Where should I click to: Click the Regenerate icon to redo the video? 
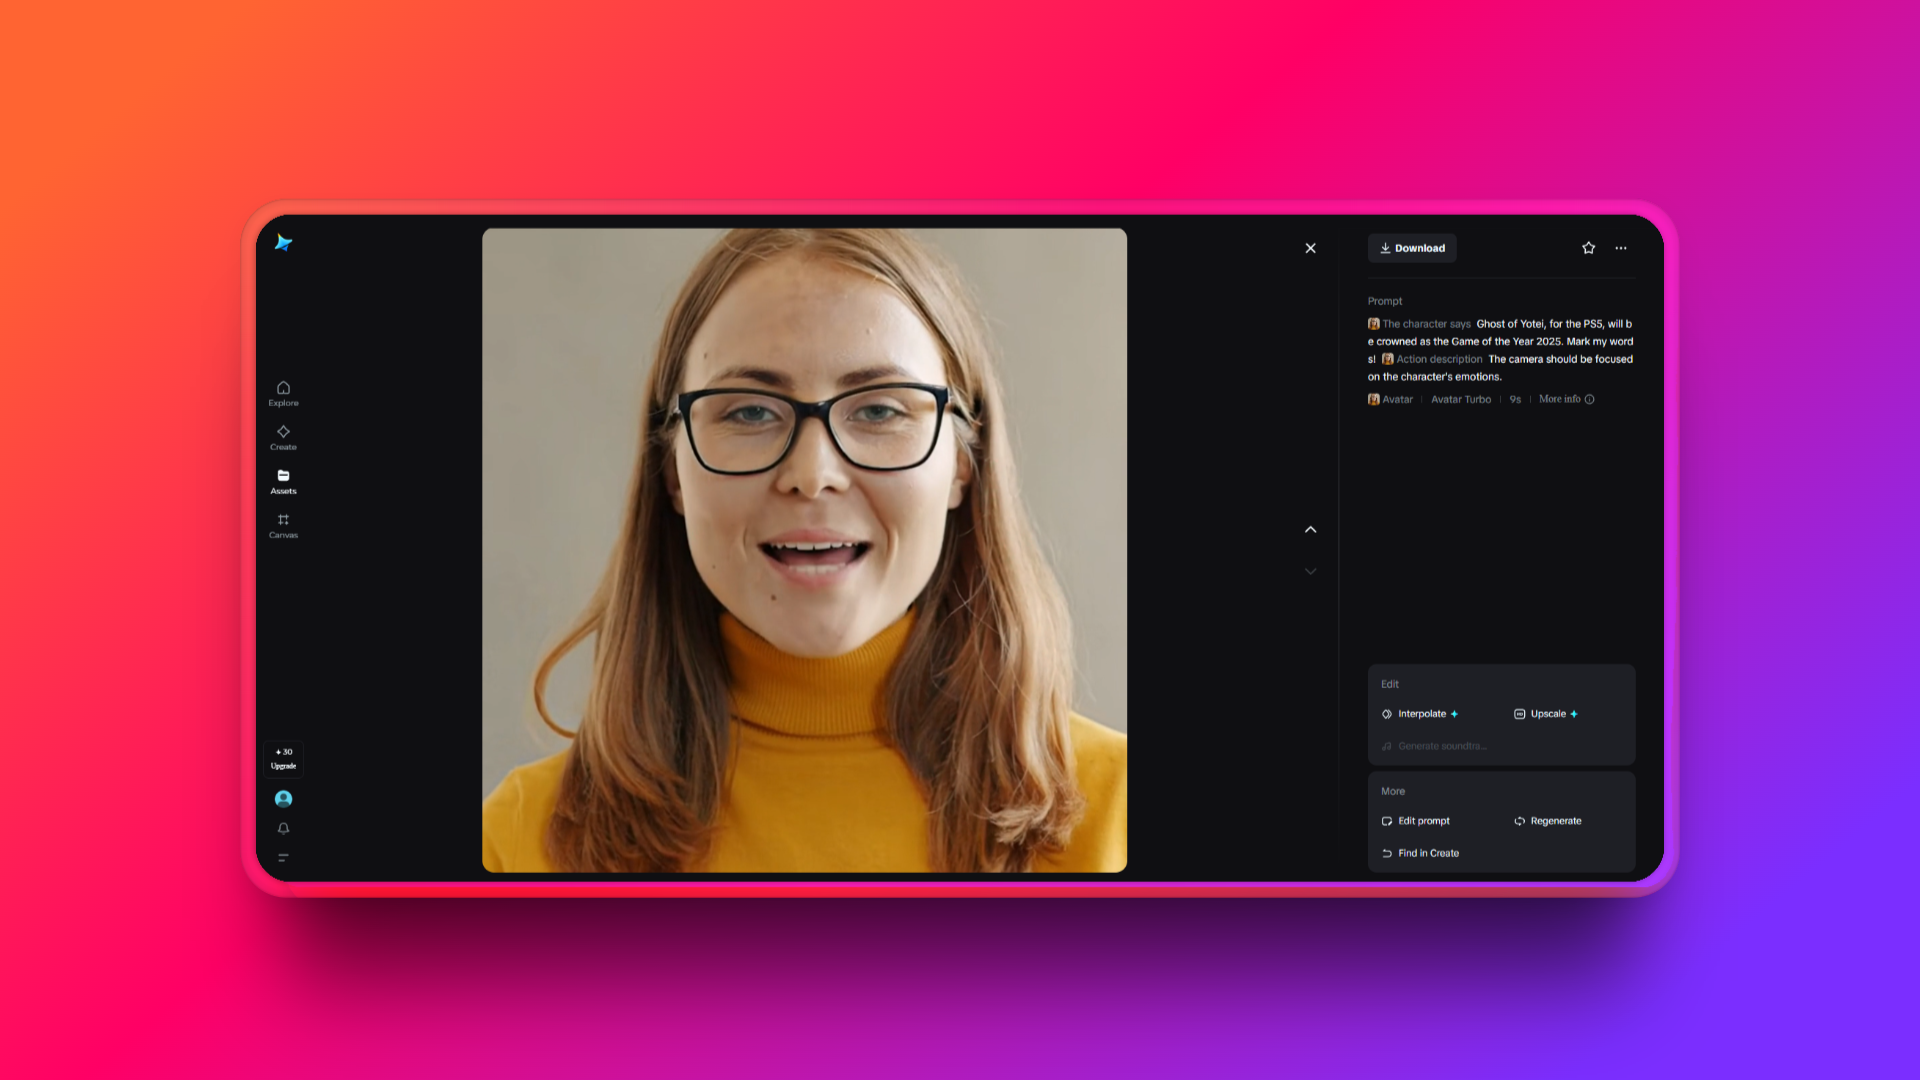pos(1519,820)
